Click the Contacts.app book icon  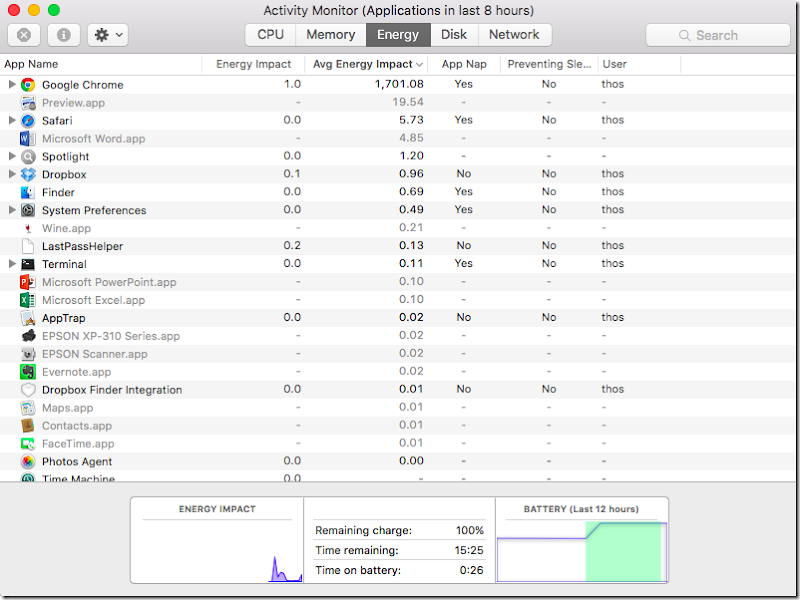28,426
